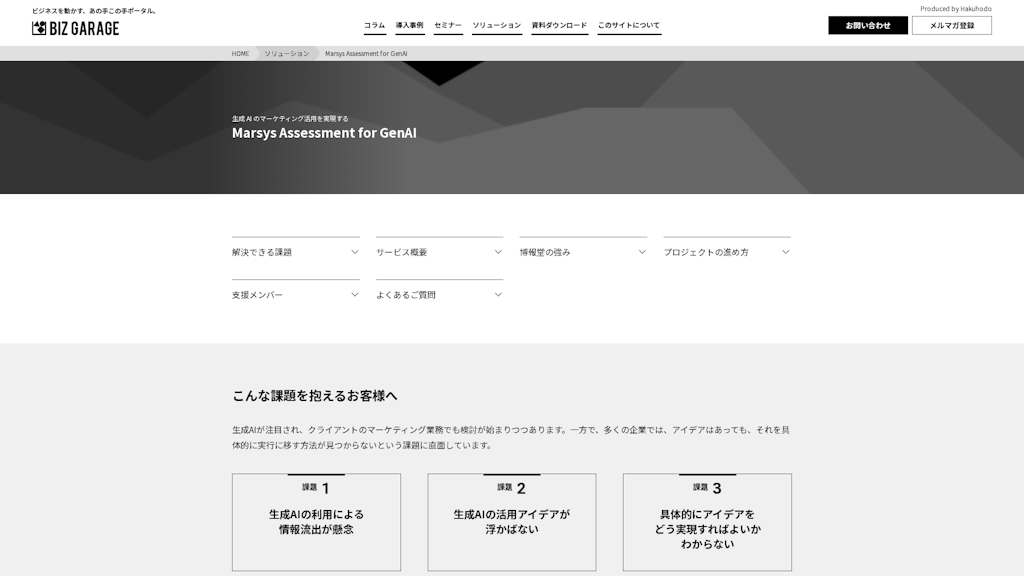Click chevron next to プロジェクトの進め方
Viewport: 1024px width, 576px height.
click(x=786, y=252)
